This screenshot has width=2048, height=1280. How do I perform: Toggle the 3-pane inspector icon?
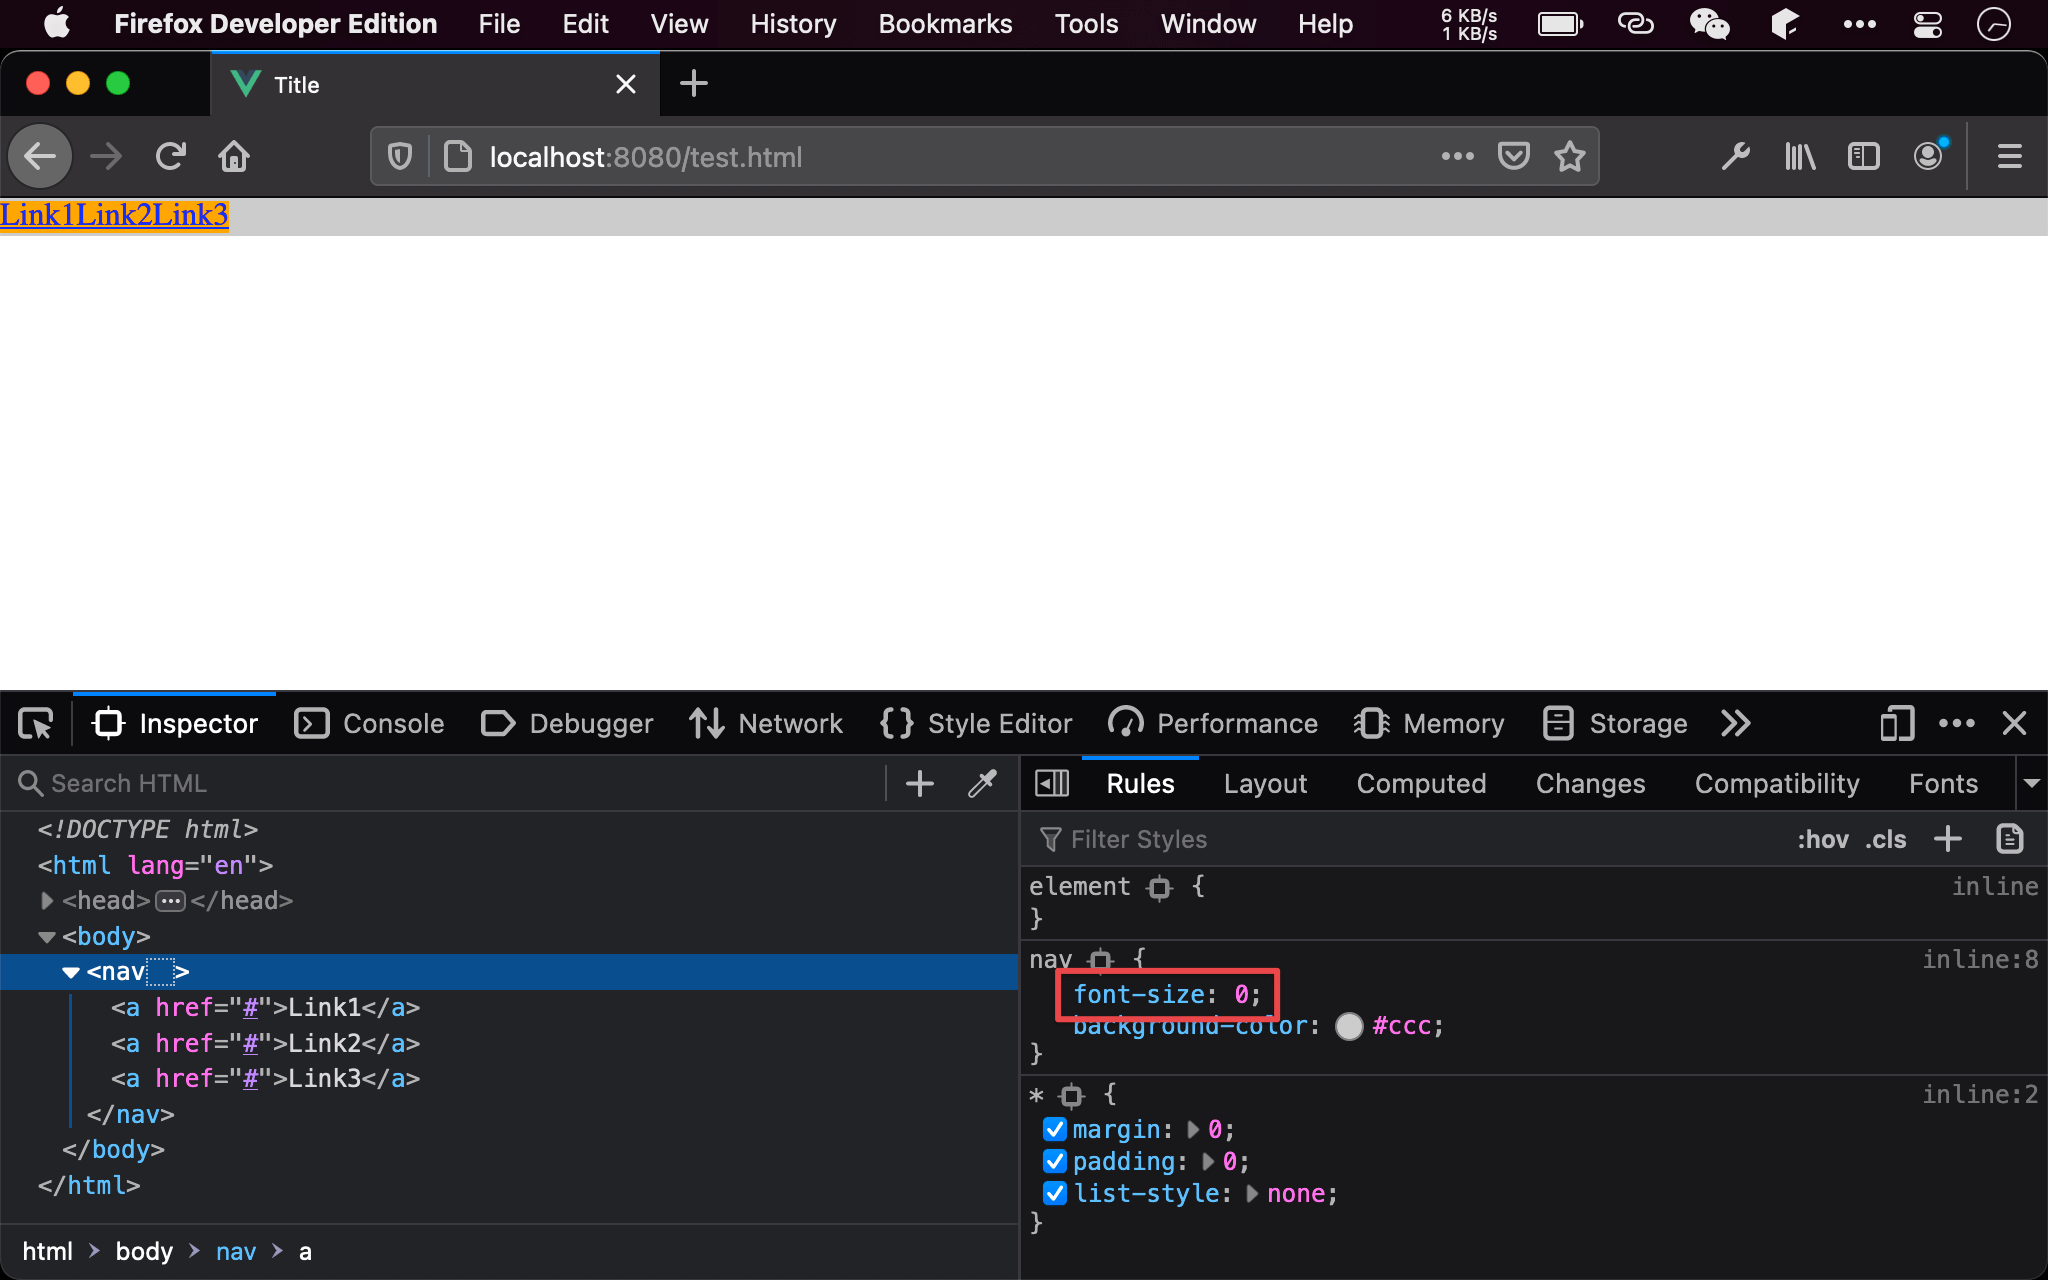(x=1051, y=783)
